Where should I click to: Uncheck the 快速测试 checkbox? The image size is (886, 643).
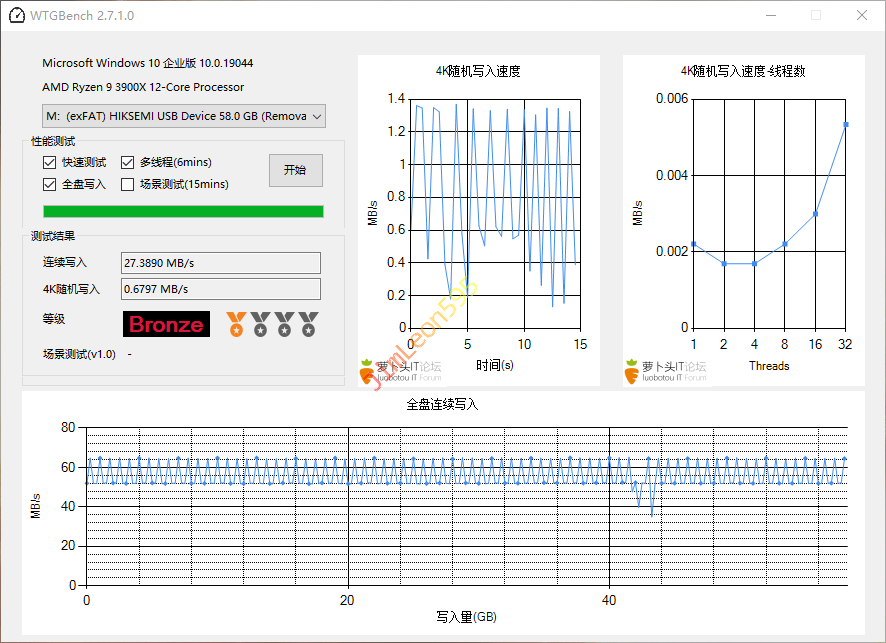click(50, 162)
